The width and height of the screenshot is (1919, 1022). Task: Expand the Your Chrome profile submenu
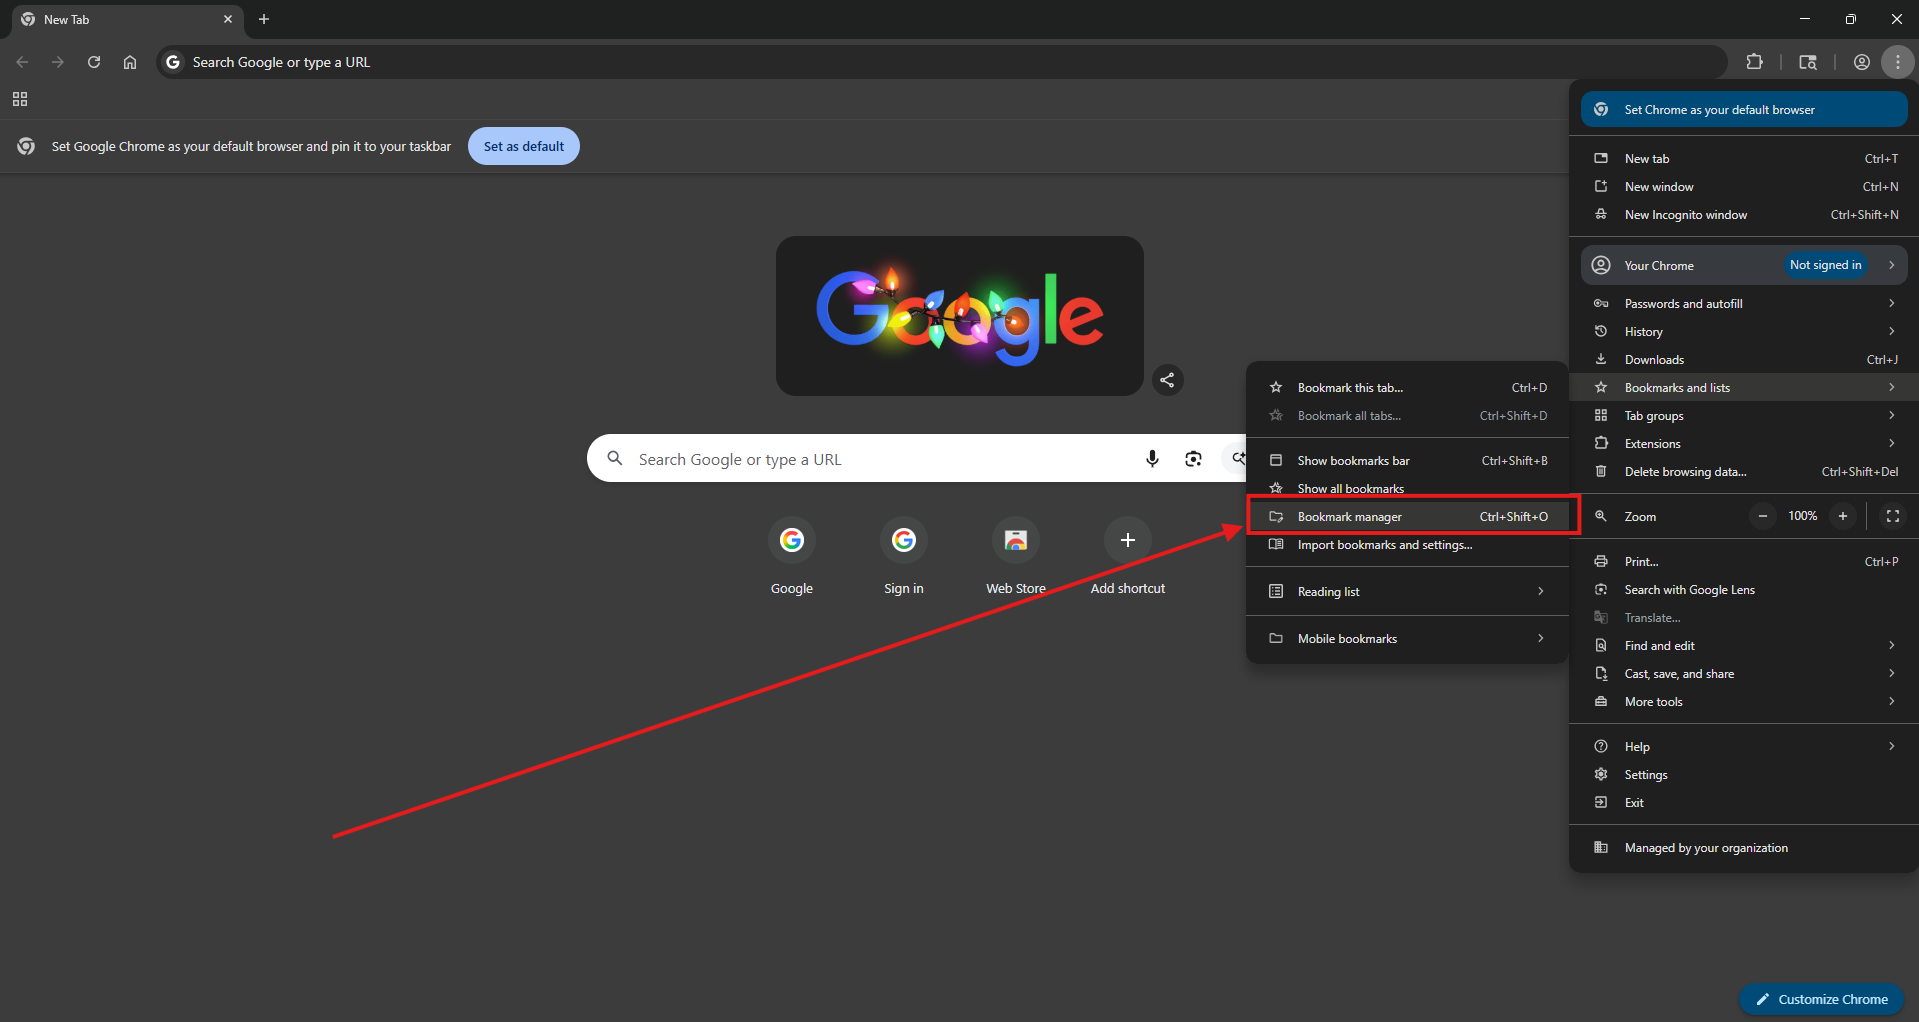pyautogui.click(x=1744, y=265)
